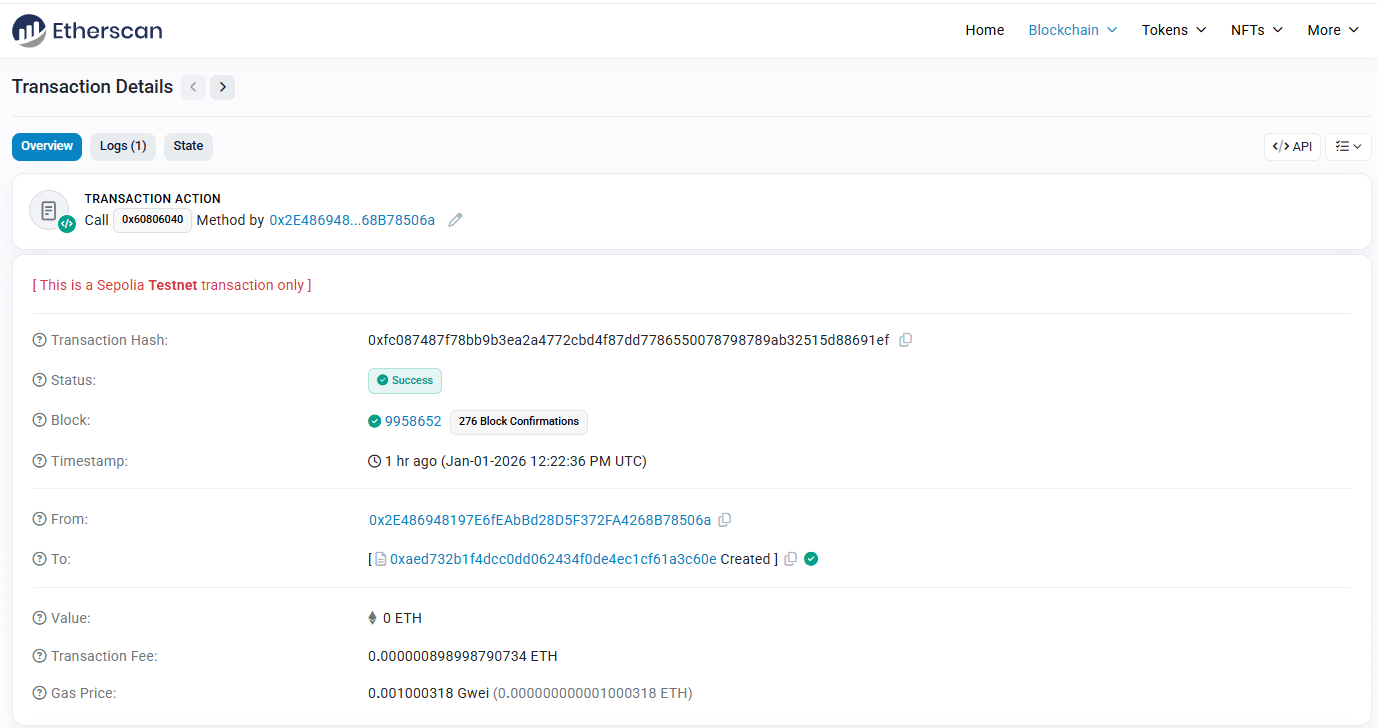1377x728 pixels.
Task: Go to the Home page
Action: (985, 30)
